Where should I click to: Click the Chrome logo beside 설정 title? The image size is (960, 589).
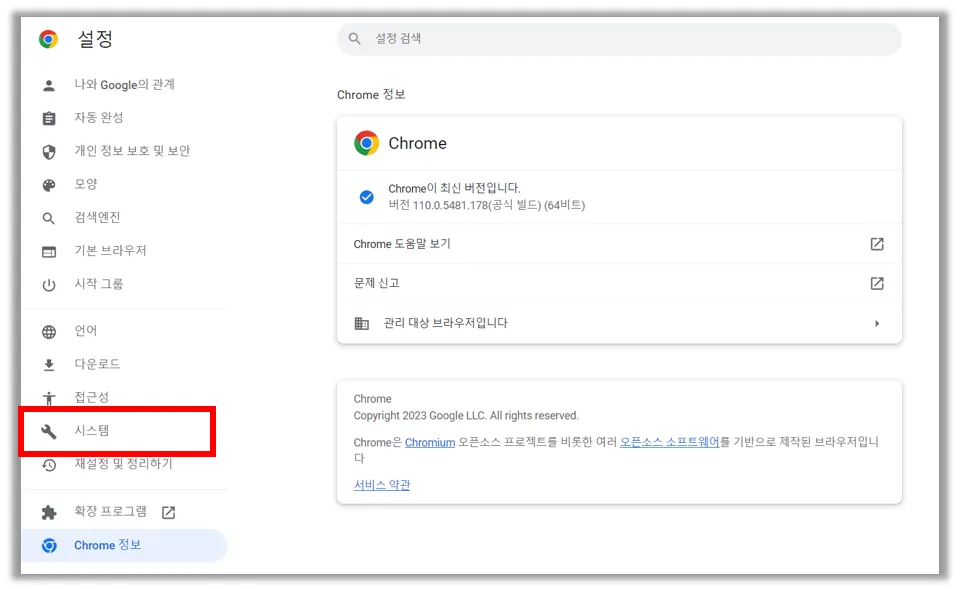(48, 39)
